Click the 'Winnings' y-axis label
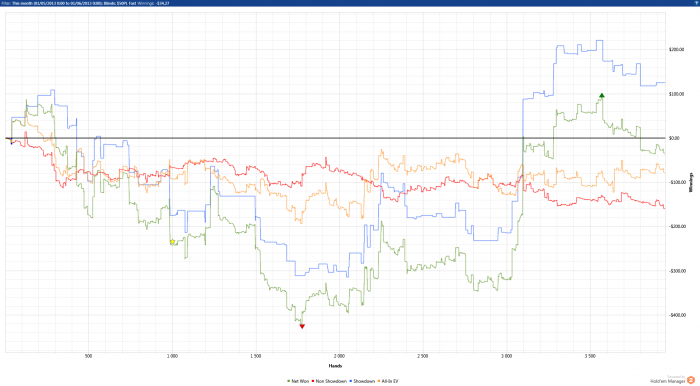Image resolution: width=700 pixels, height=386 pixels. [691, 182]
